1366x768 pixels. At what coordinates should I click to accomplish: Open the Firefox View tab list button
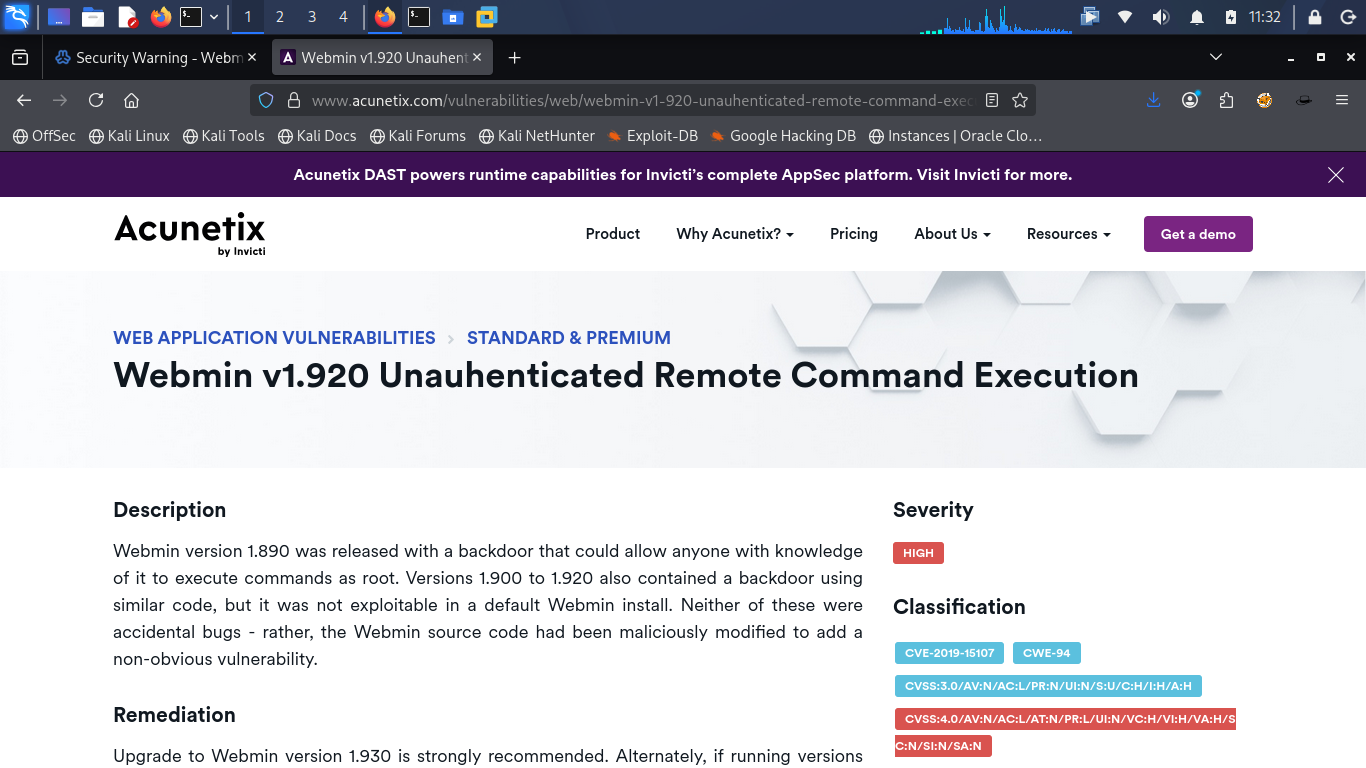click(x=20, y=58)
